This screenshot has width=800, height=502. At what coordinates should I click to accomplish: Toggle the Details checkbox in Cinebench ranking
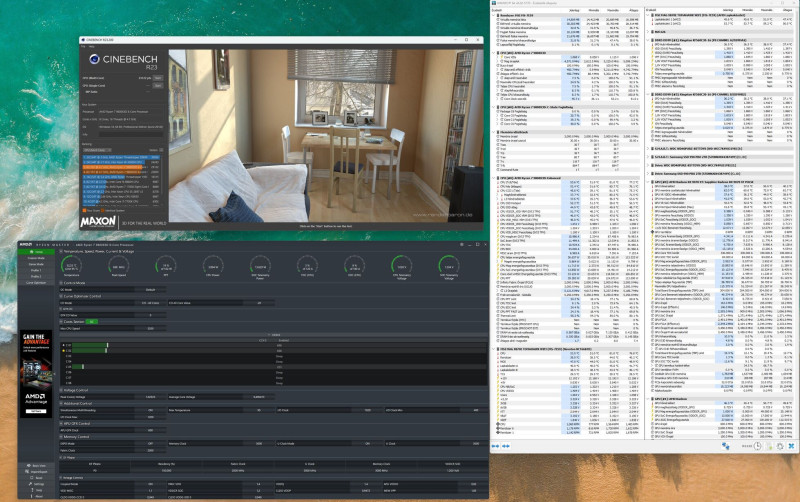coord(161,150)
